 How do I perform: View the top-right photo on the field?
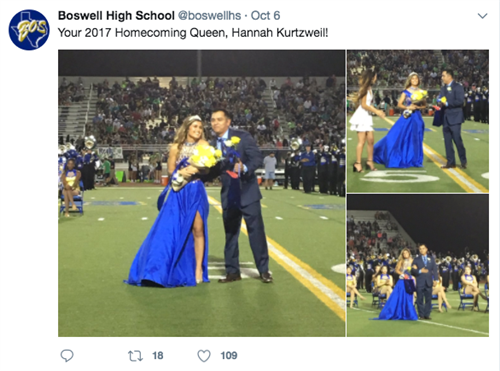pyautogui.click(x=418, y=121)
